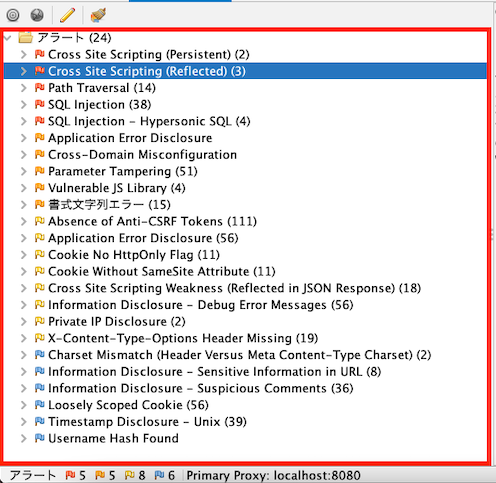This screenshot has width=496, height=483.
Task: Select Cross-Domain Misconfiguration alert
Action: pyautogui.click(x=142, y=154)
